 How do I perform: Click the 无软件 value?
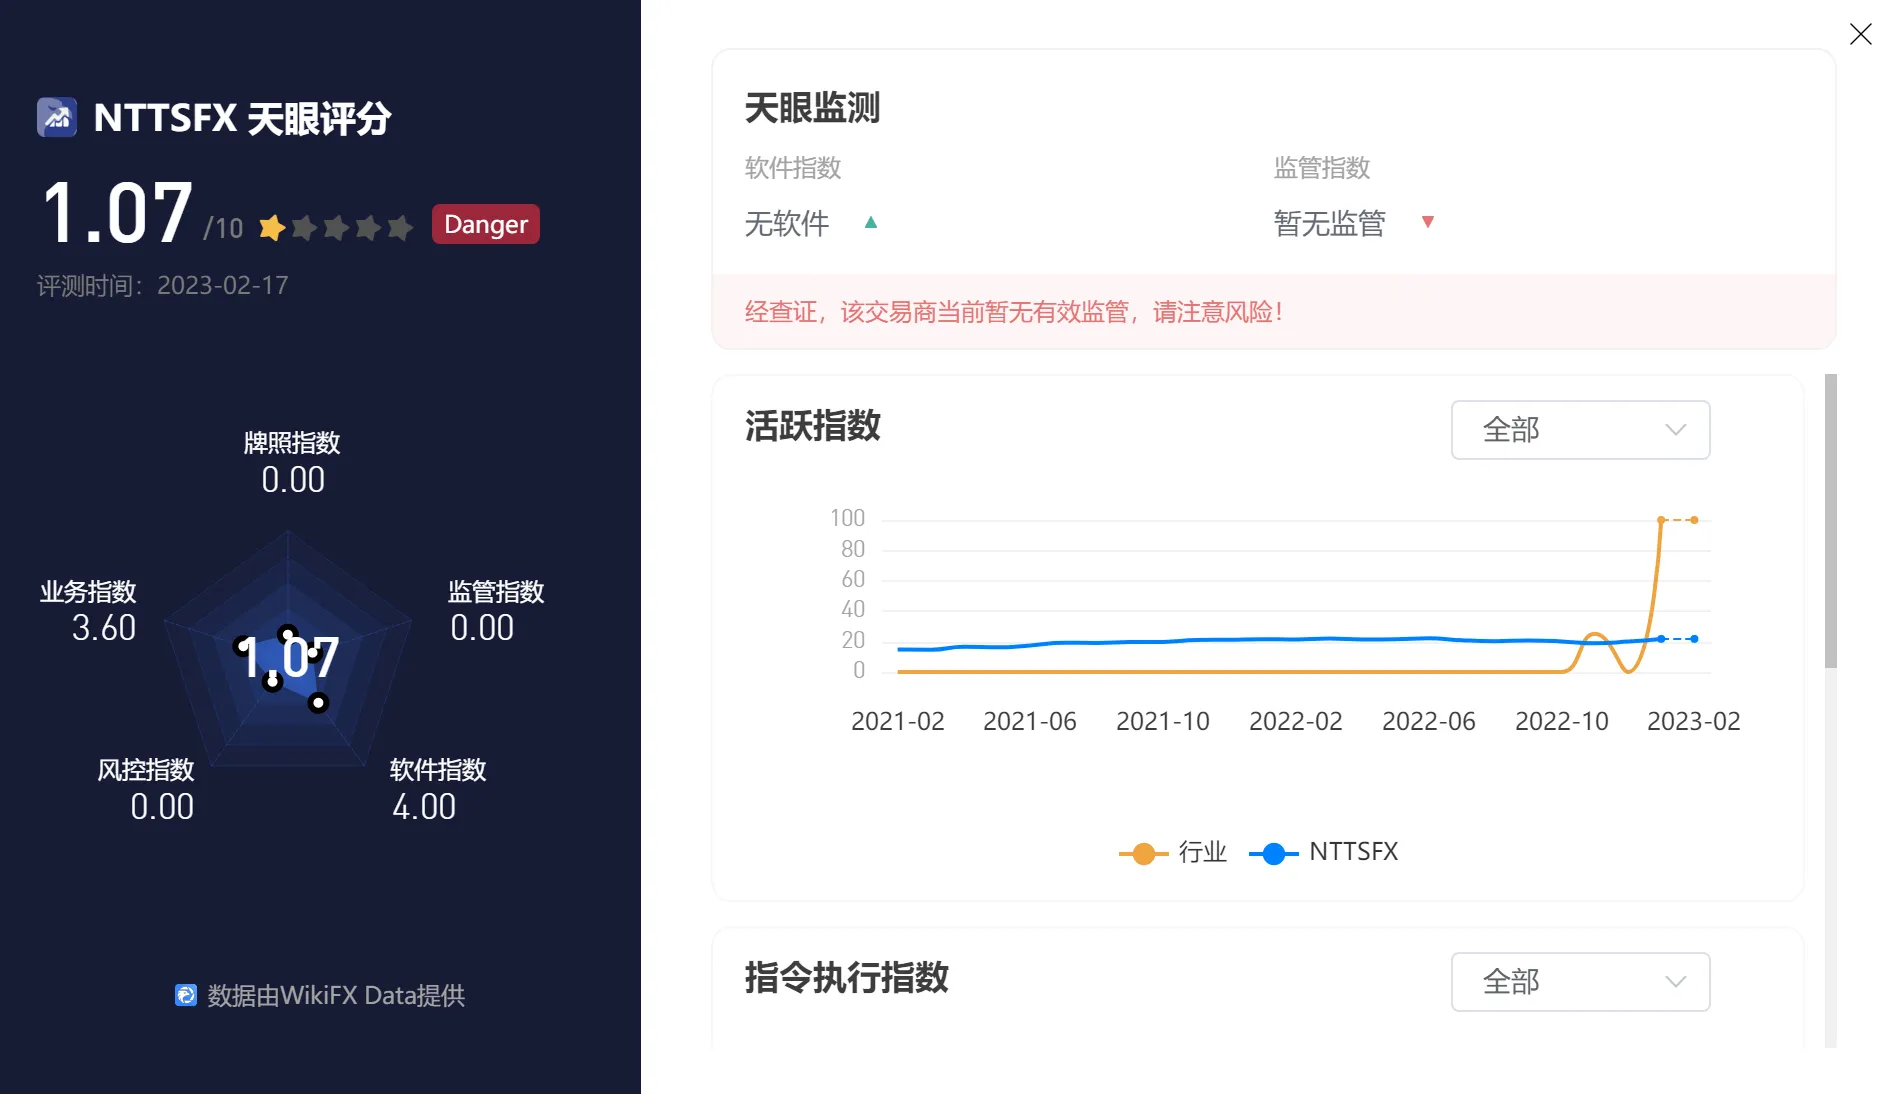pyautogui.click(x=787, y=223)
